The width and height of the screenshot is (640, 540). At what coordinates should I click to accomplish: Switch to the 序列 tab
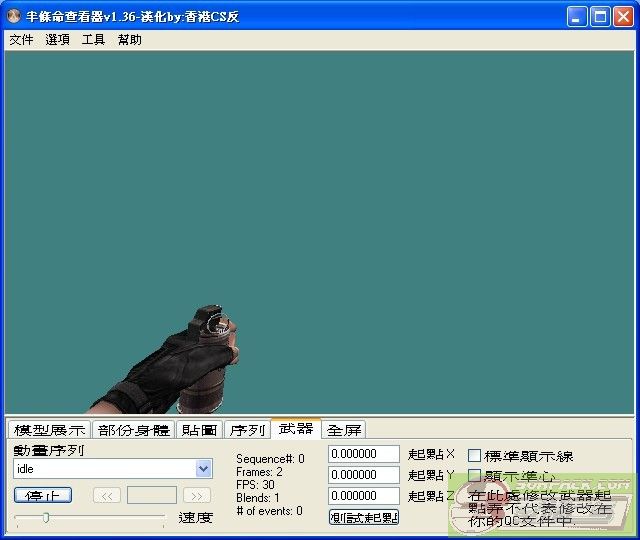point(247,430)
